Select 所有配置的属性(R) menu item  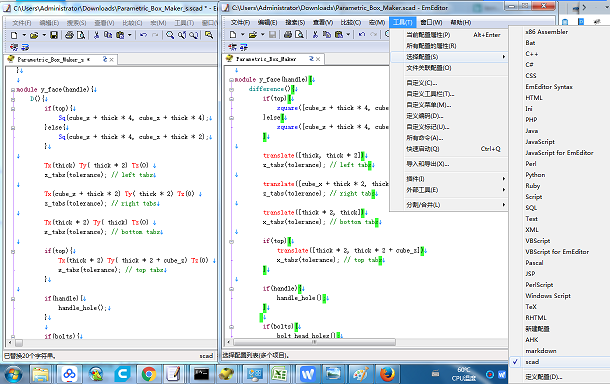(x=449, y=46)
